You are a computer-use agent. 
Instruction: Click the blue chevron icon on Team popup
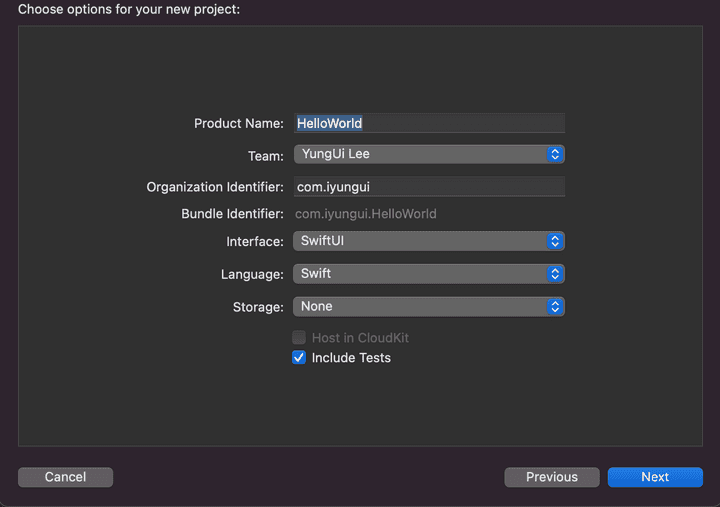[x=556, y=154]
